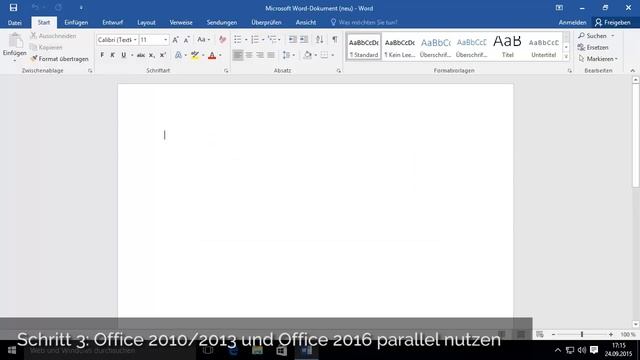Align text left

[x=238, y=55]
